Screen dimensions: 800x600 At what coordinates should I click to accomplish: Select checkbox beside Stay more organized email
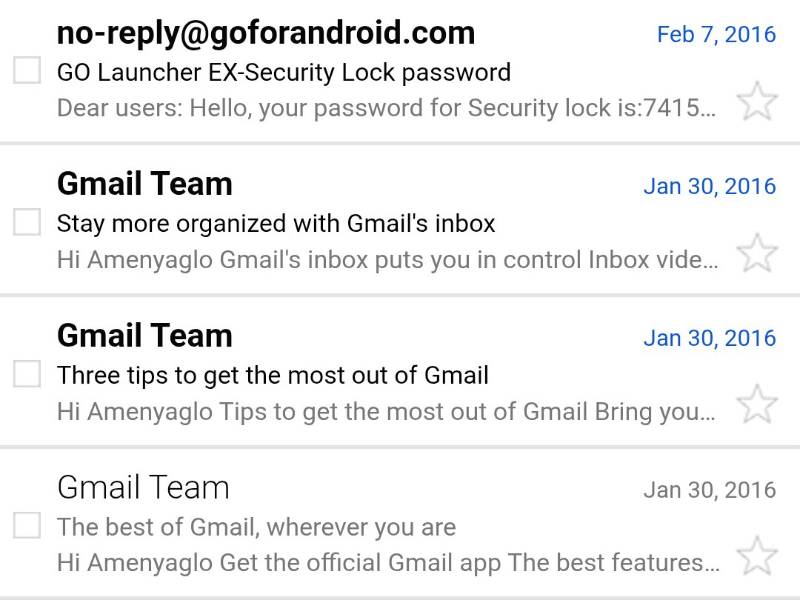coord(27,221)
